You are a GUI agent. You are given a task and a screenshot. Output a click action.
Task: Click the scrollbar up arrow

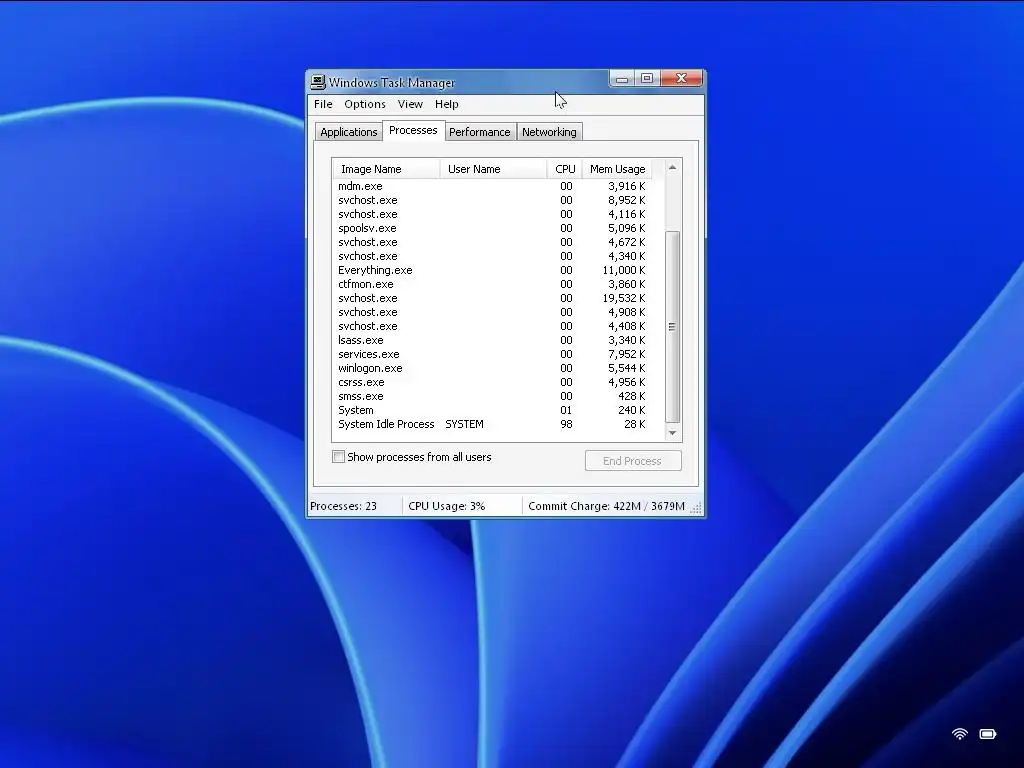[x=672, y=168]
